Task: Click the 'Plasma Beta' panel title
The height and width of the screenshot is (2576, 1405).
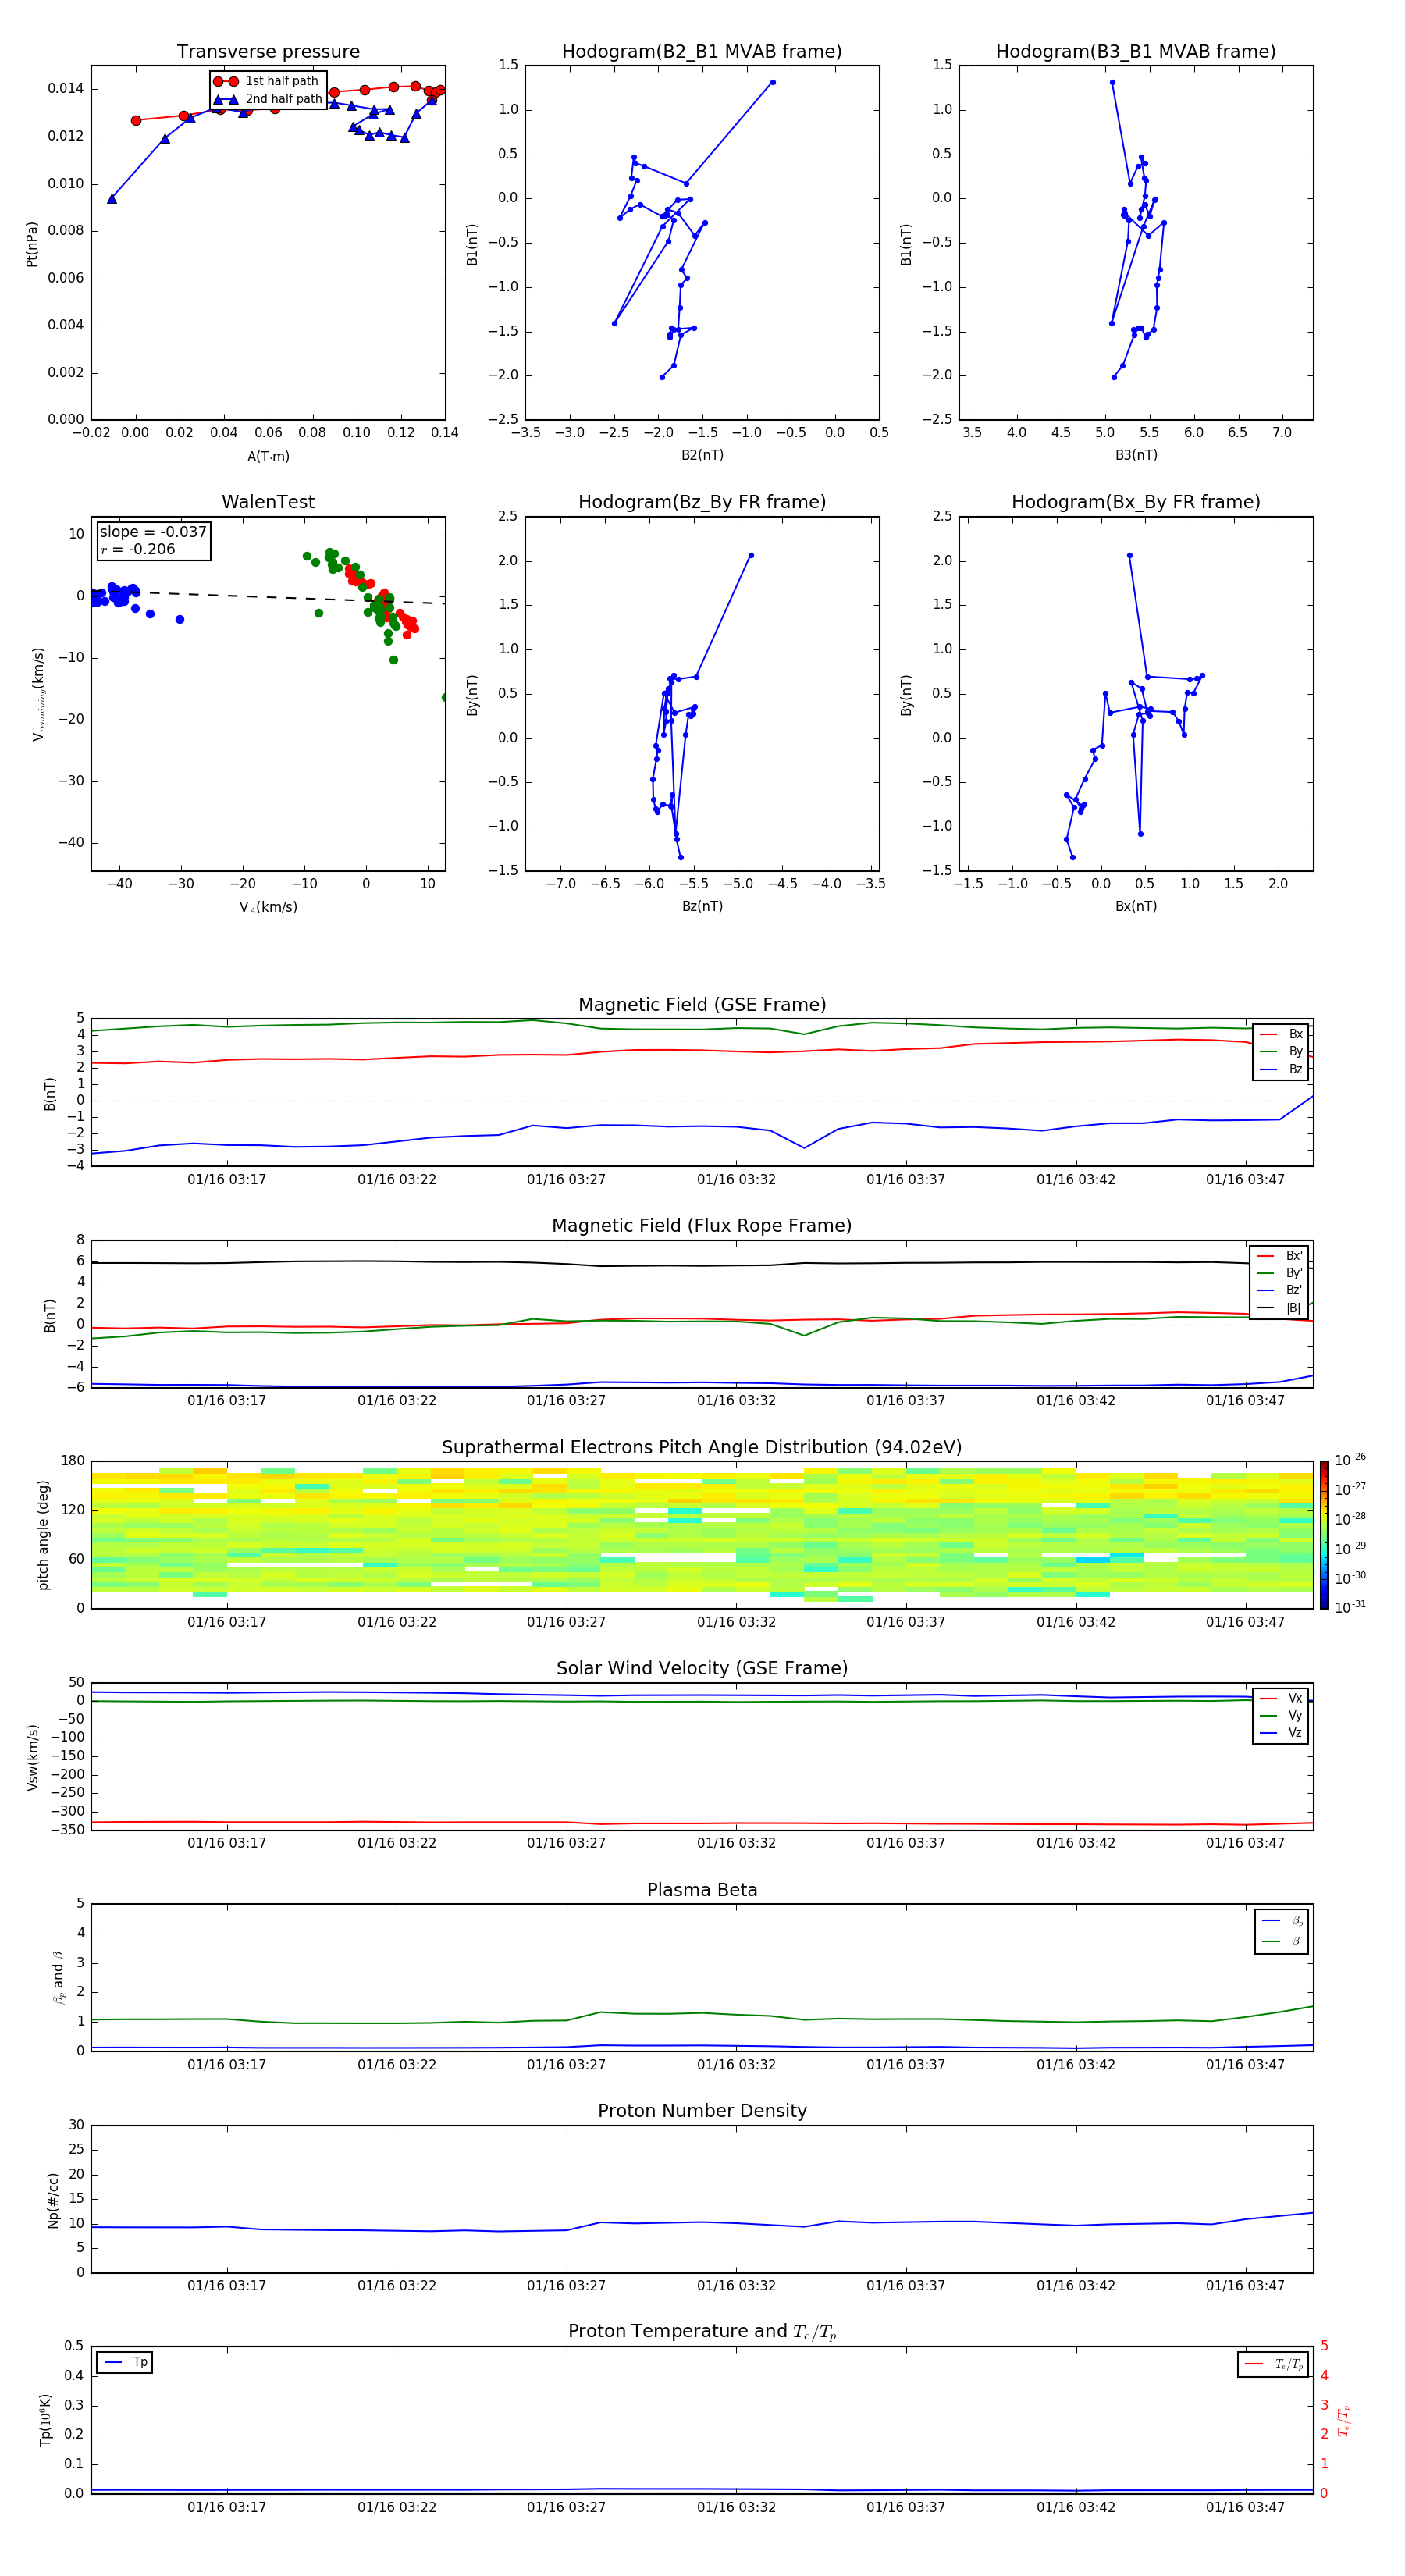Action: coord(702,1890)
